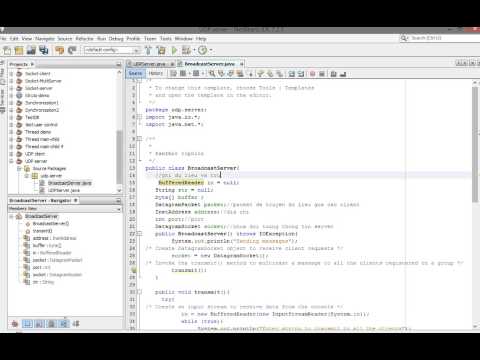The width and height of the screenshot is (480, 360).
Task: Open the Debug menu
Action: (116, 39)
